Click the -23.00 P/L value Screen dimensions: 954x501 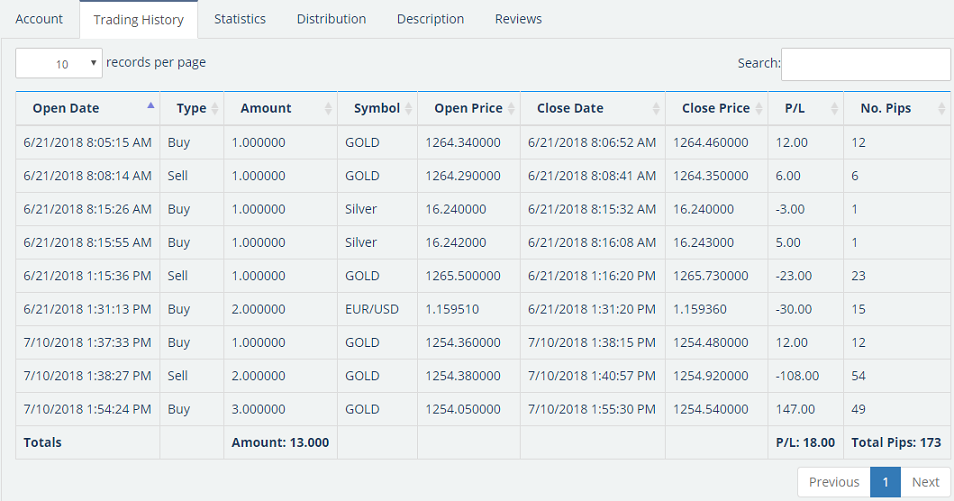pos(793,276)
